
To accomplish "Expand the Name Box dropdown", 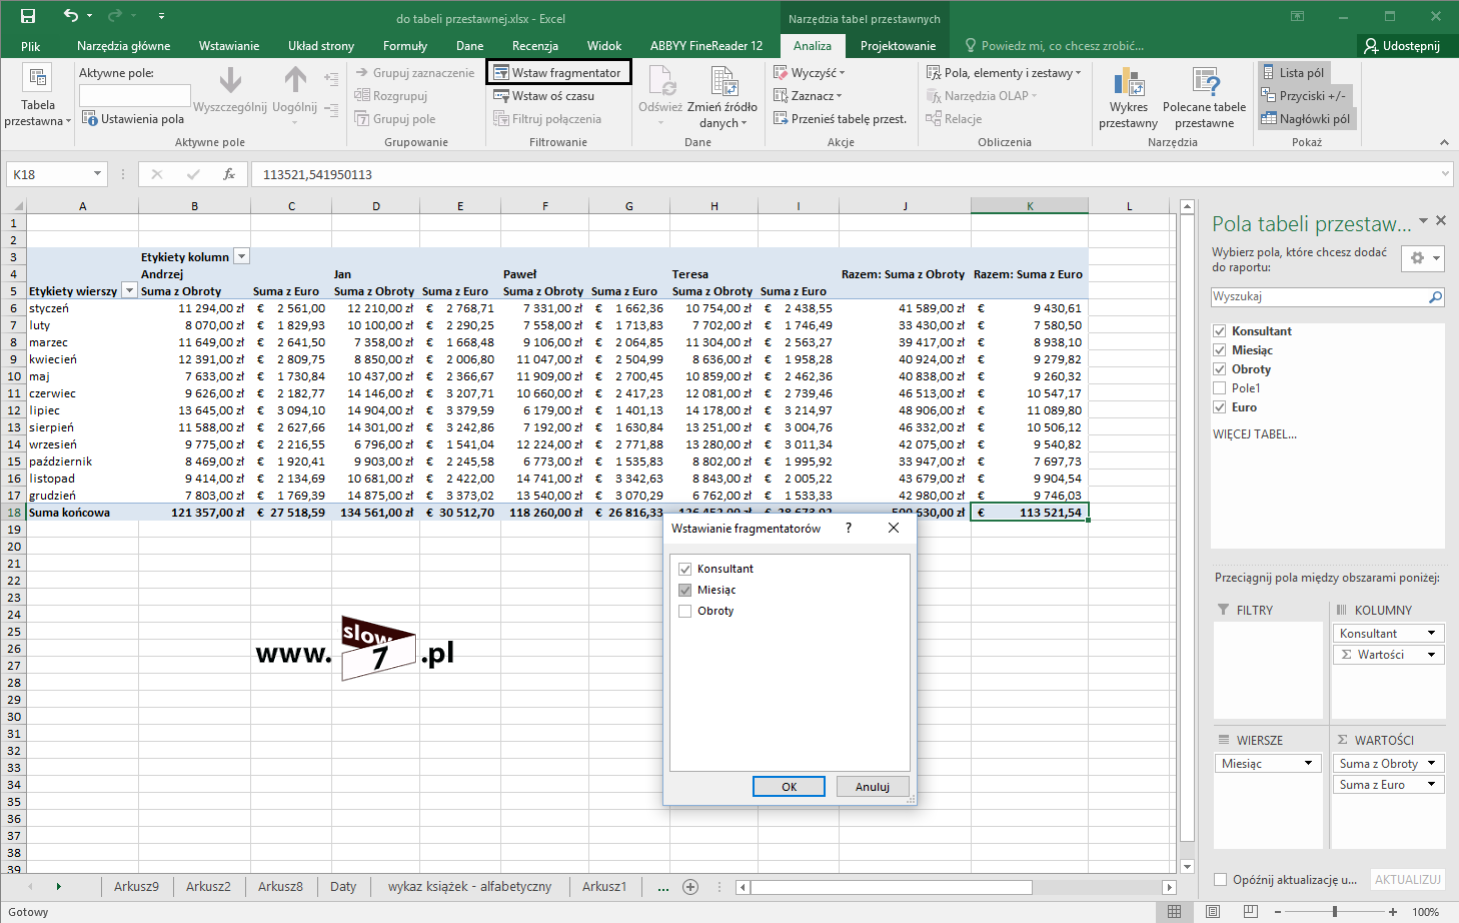I will pos(97,174).
